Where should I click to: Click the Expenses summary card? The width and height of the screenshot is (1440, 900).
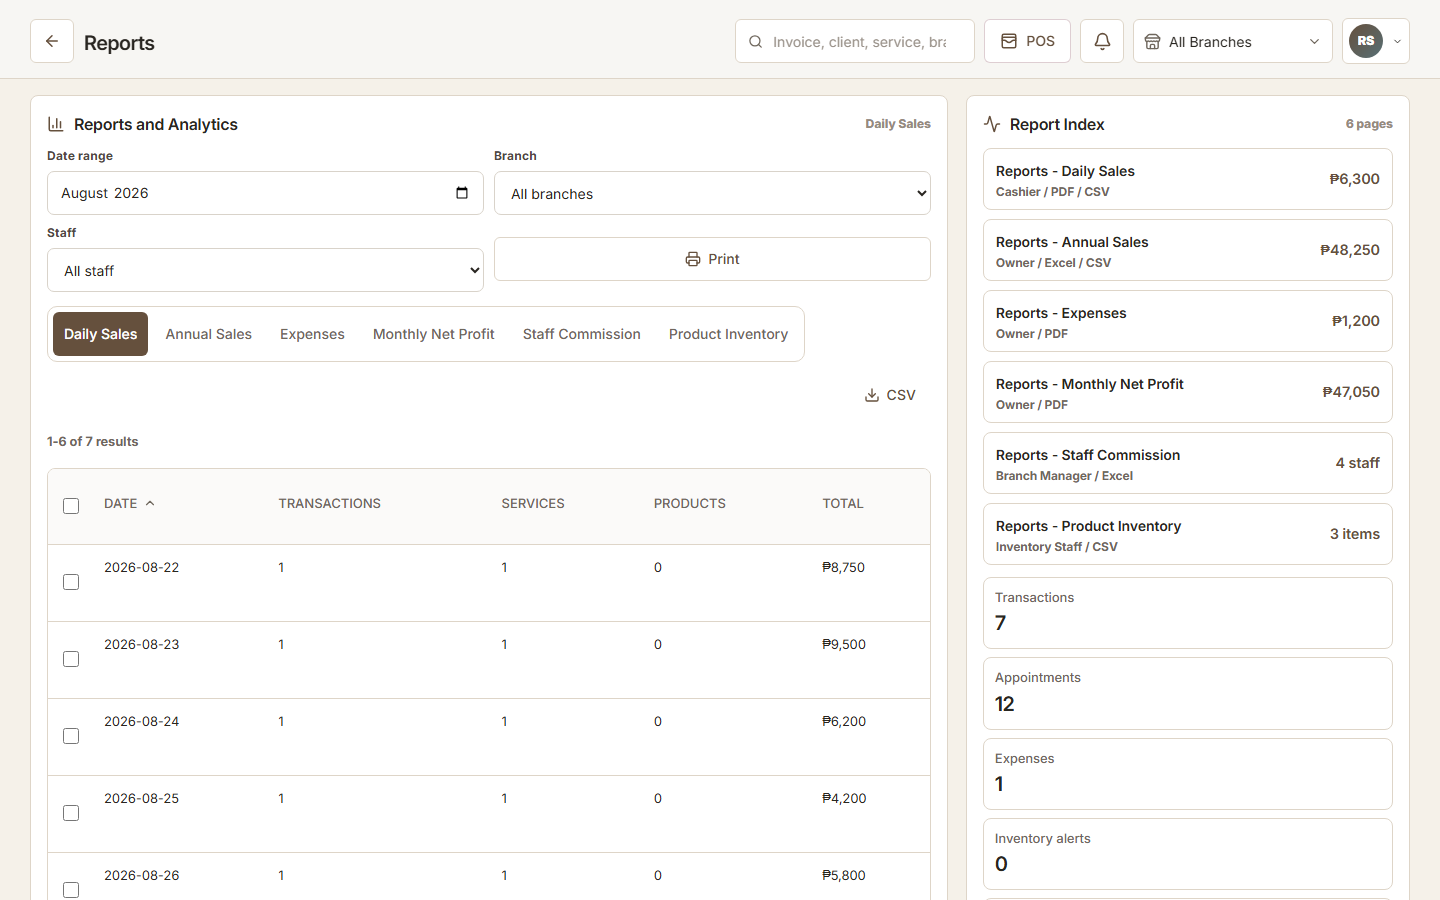1188,774
